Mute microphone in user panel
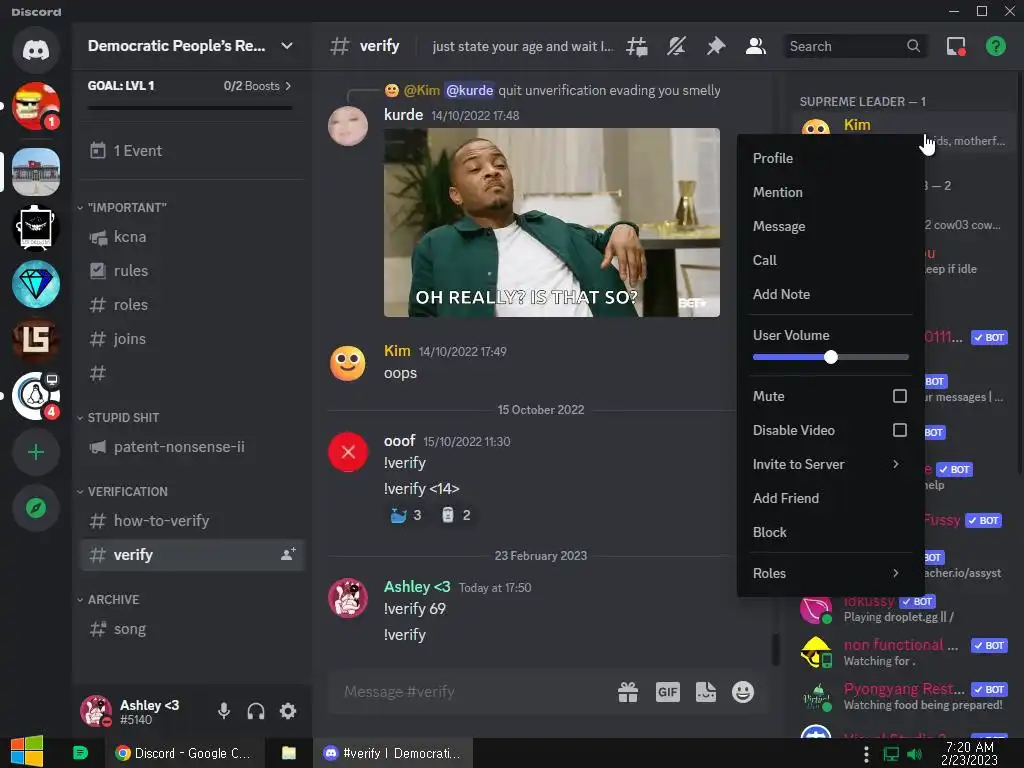 click(223, 711)
